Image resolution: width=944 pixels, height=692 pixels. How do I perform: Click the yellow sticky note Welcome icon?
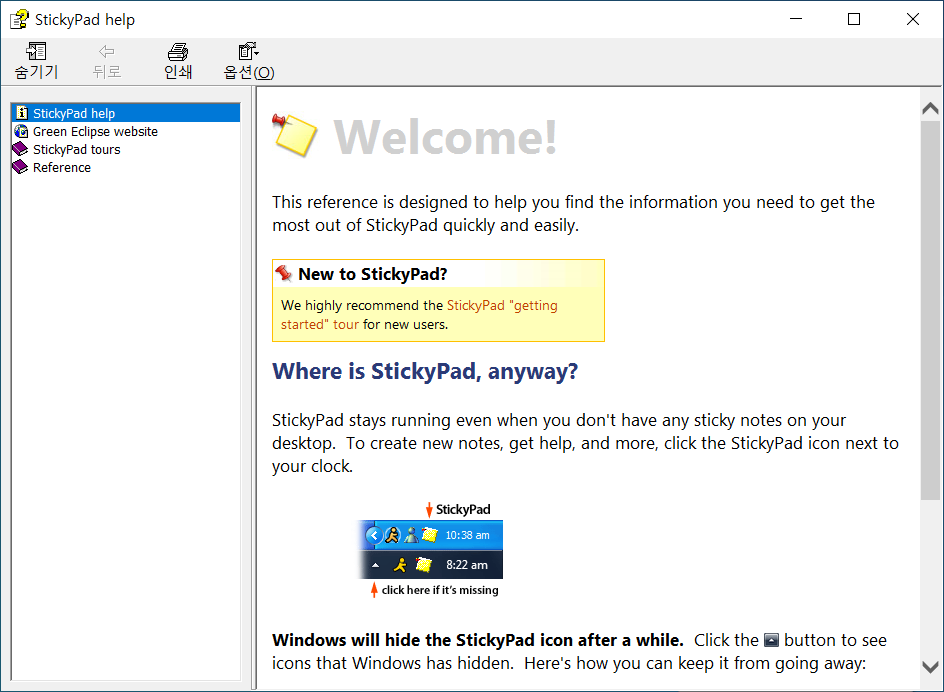tap(294, 135)
